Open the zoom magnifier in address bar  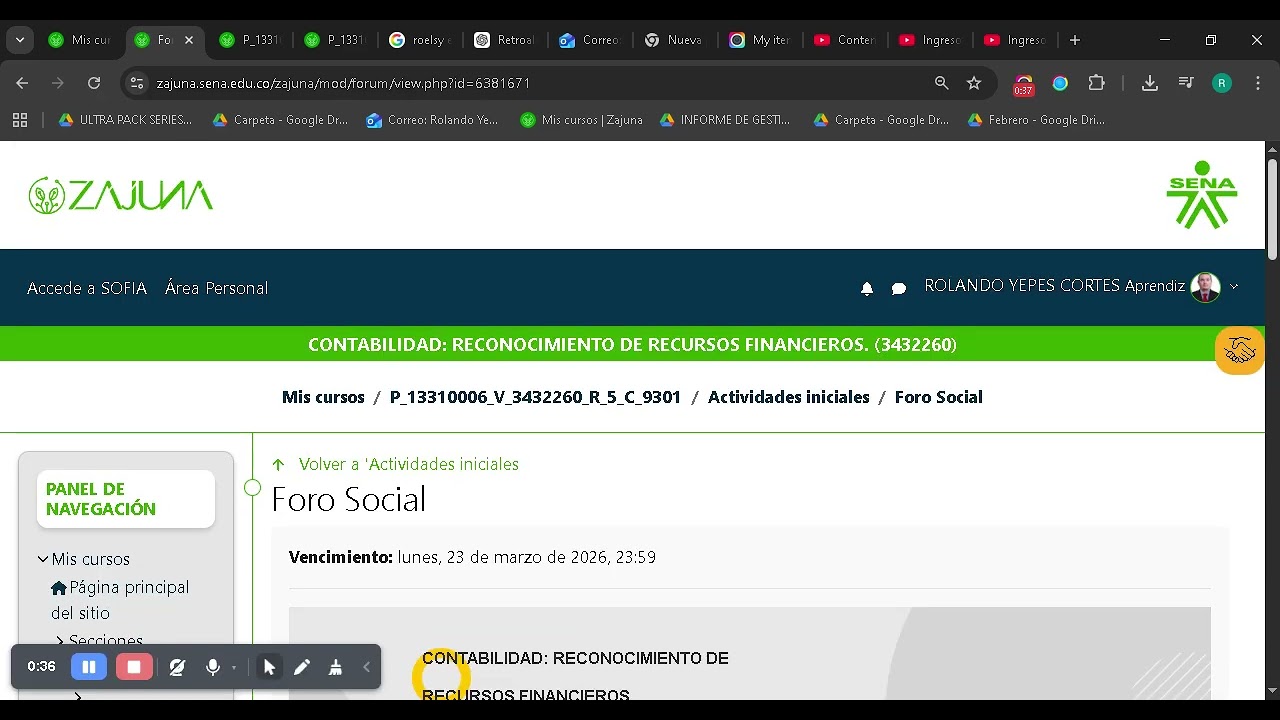click(x=941, y=83)
